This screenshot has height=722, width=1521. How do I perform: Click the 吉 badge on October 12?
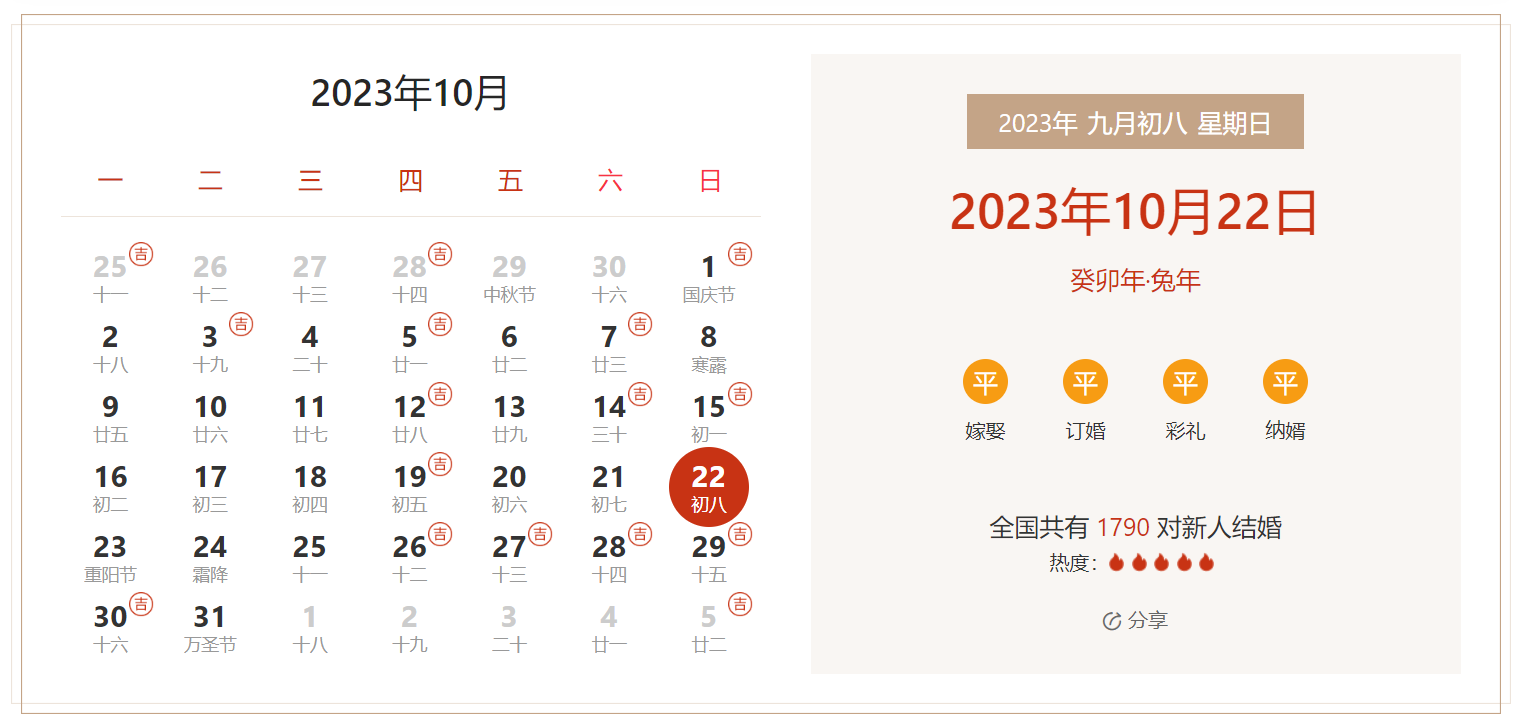440,394
